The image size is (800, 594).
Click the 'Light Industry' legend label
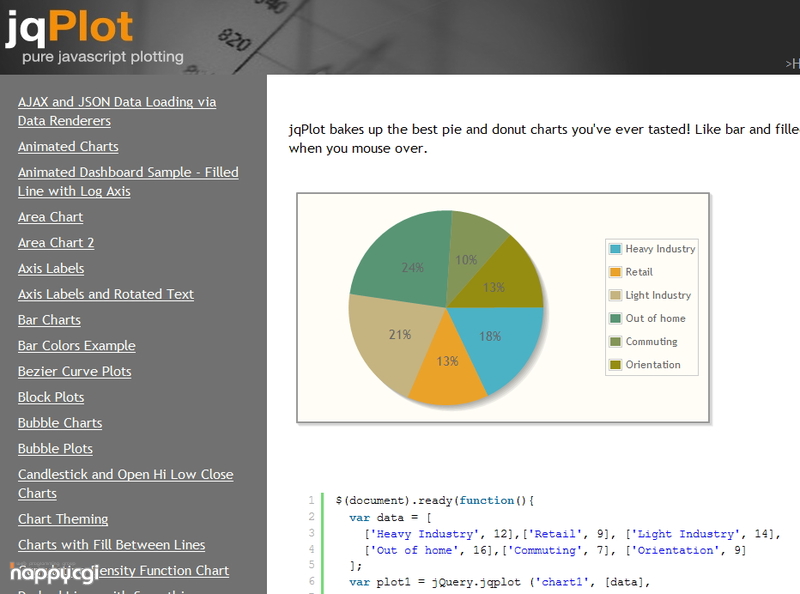[658, 295]
